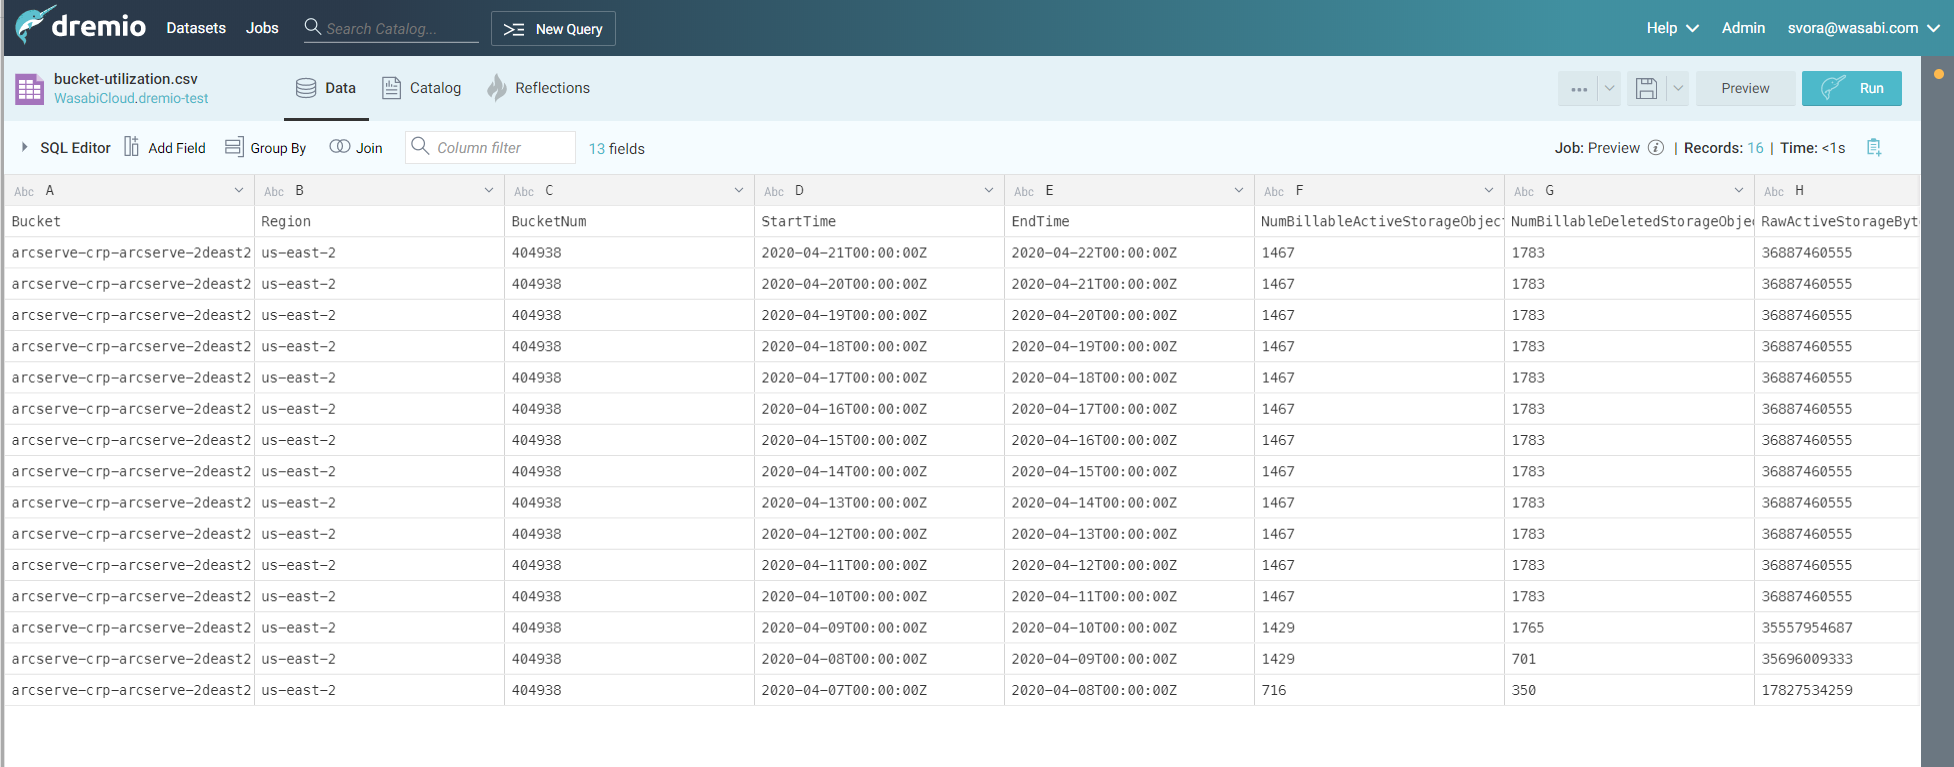The height and width of the screenshot is (767, 1954).
Task: Open the svora@wasabi.com account menu
Action: pos(1863,28)
